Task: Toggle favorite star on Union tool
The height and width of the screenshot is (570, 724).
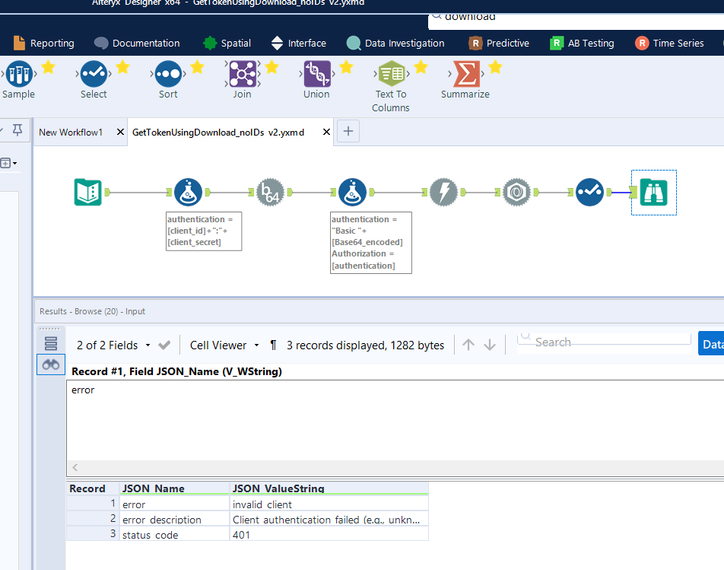Action: click(x=346, y=67)
